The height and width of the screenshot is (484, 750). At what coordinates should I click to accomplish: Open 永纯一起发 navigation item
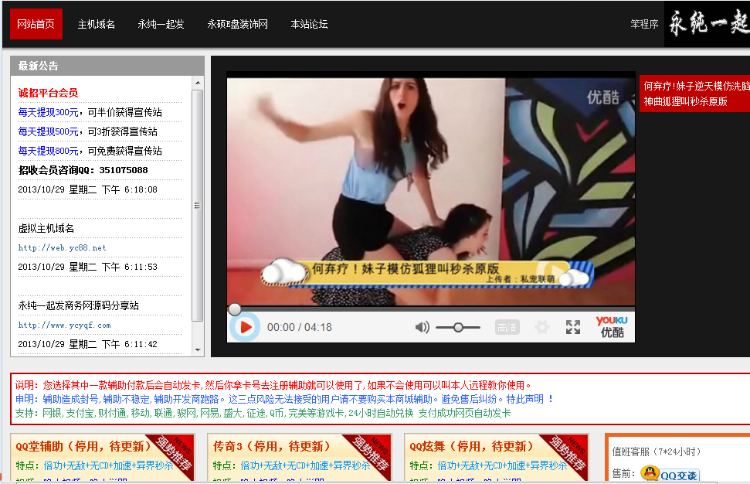coord(161,24)
